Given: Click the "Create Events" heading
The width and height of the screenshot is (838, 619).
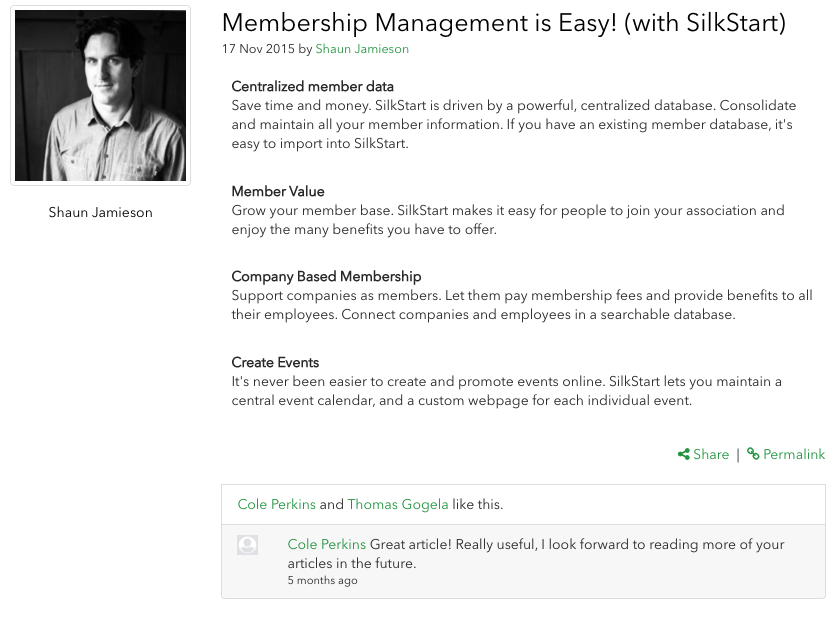Looking at the screenshot, I should pos(275,362).
